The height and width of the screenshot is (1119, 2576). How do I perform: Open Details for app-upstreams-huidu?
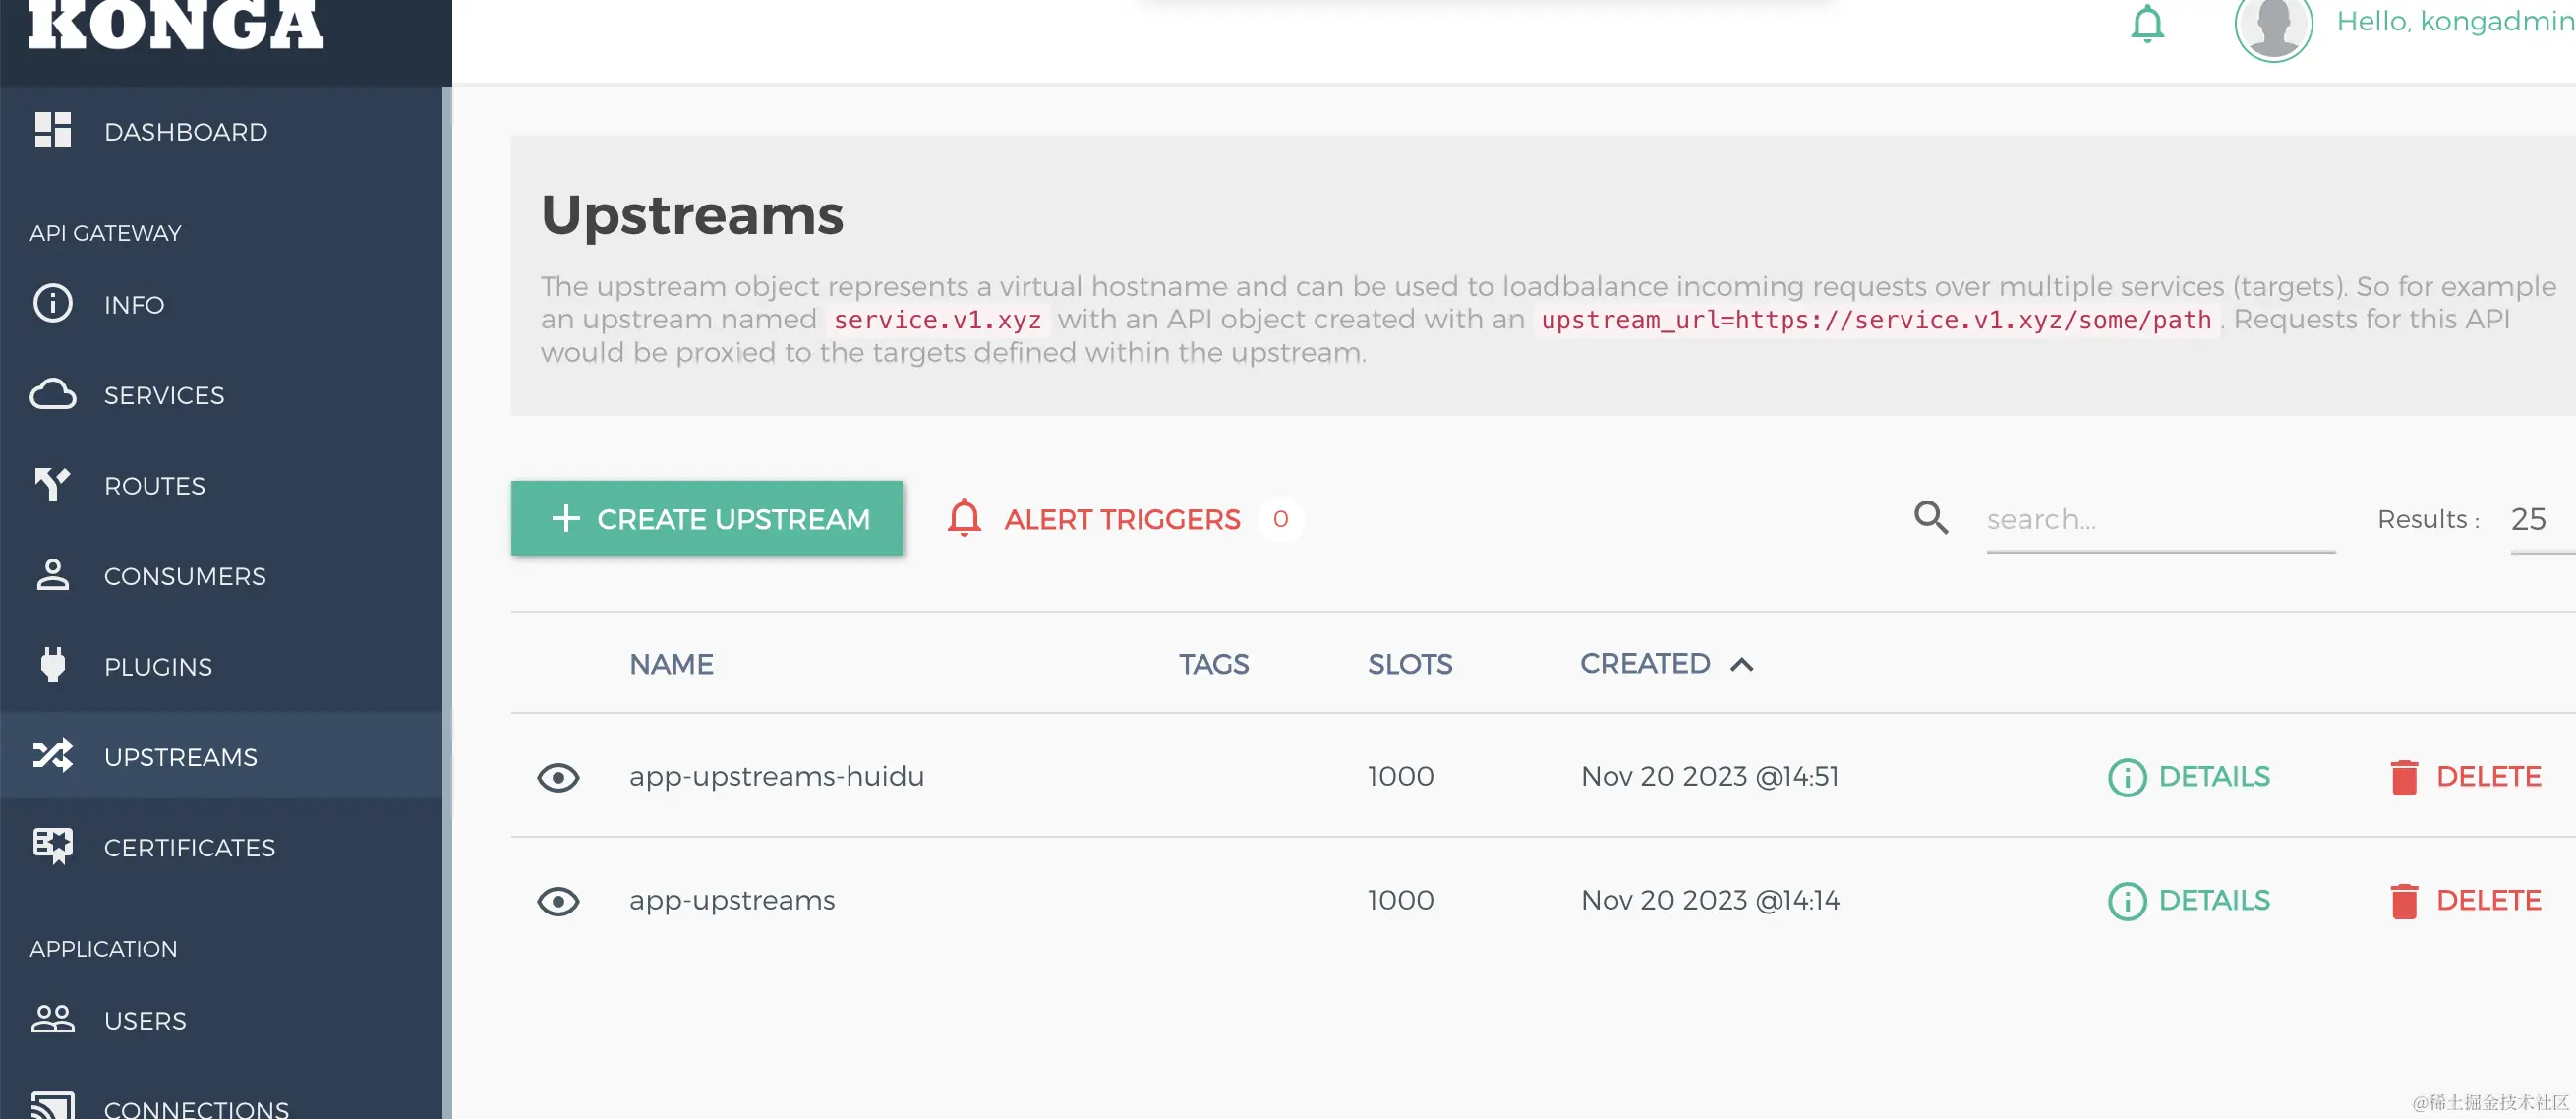(2189, 777)
